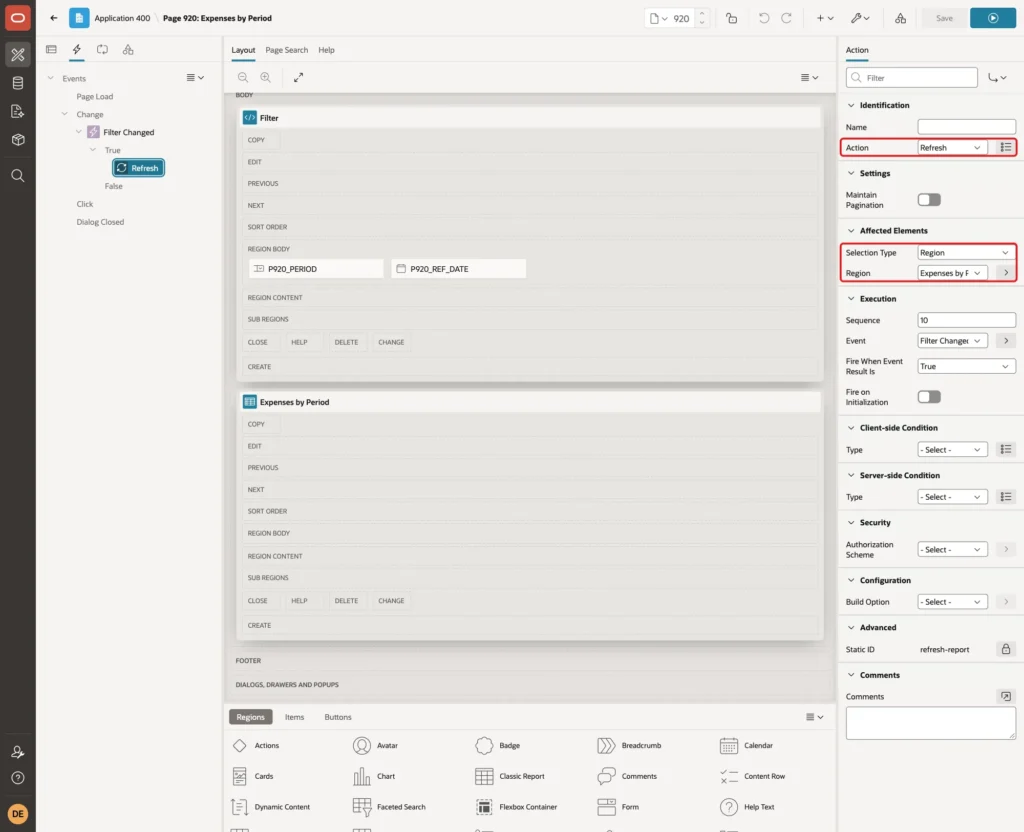Image resolution: width=1024 pixels, height=832 pixels.
Task: Open Client-side Condition Type dropdown
Action: point(952,450)
